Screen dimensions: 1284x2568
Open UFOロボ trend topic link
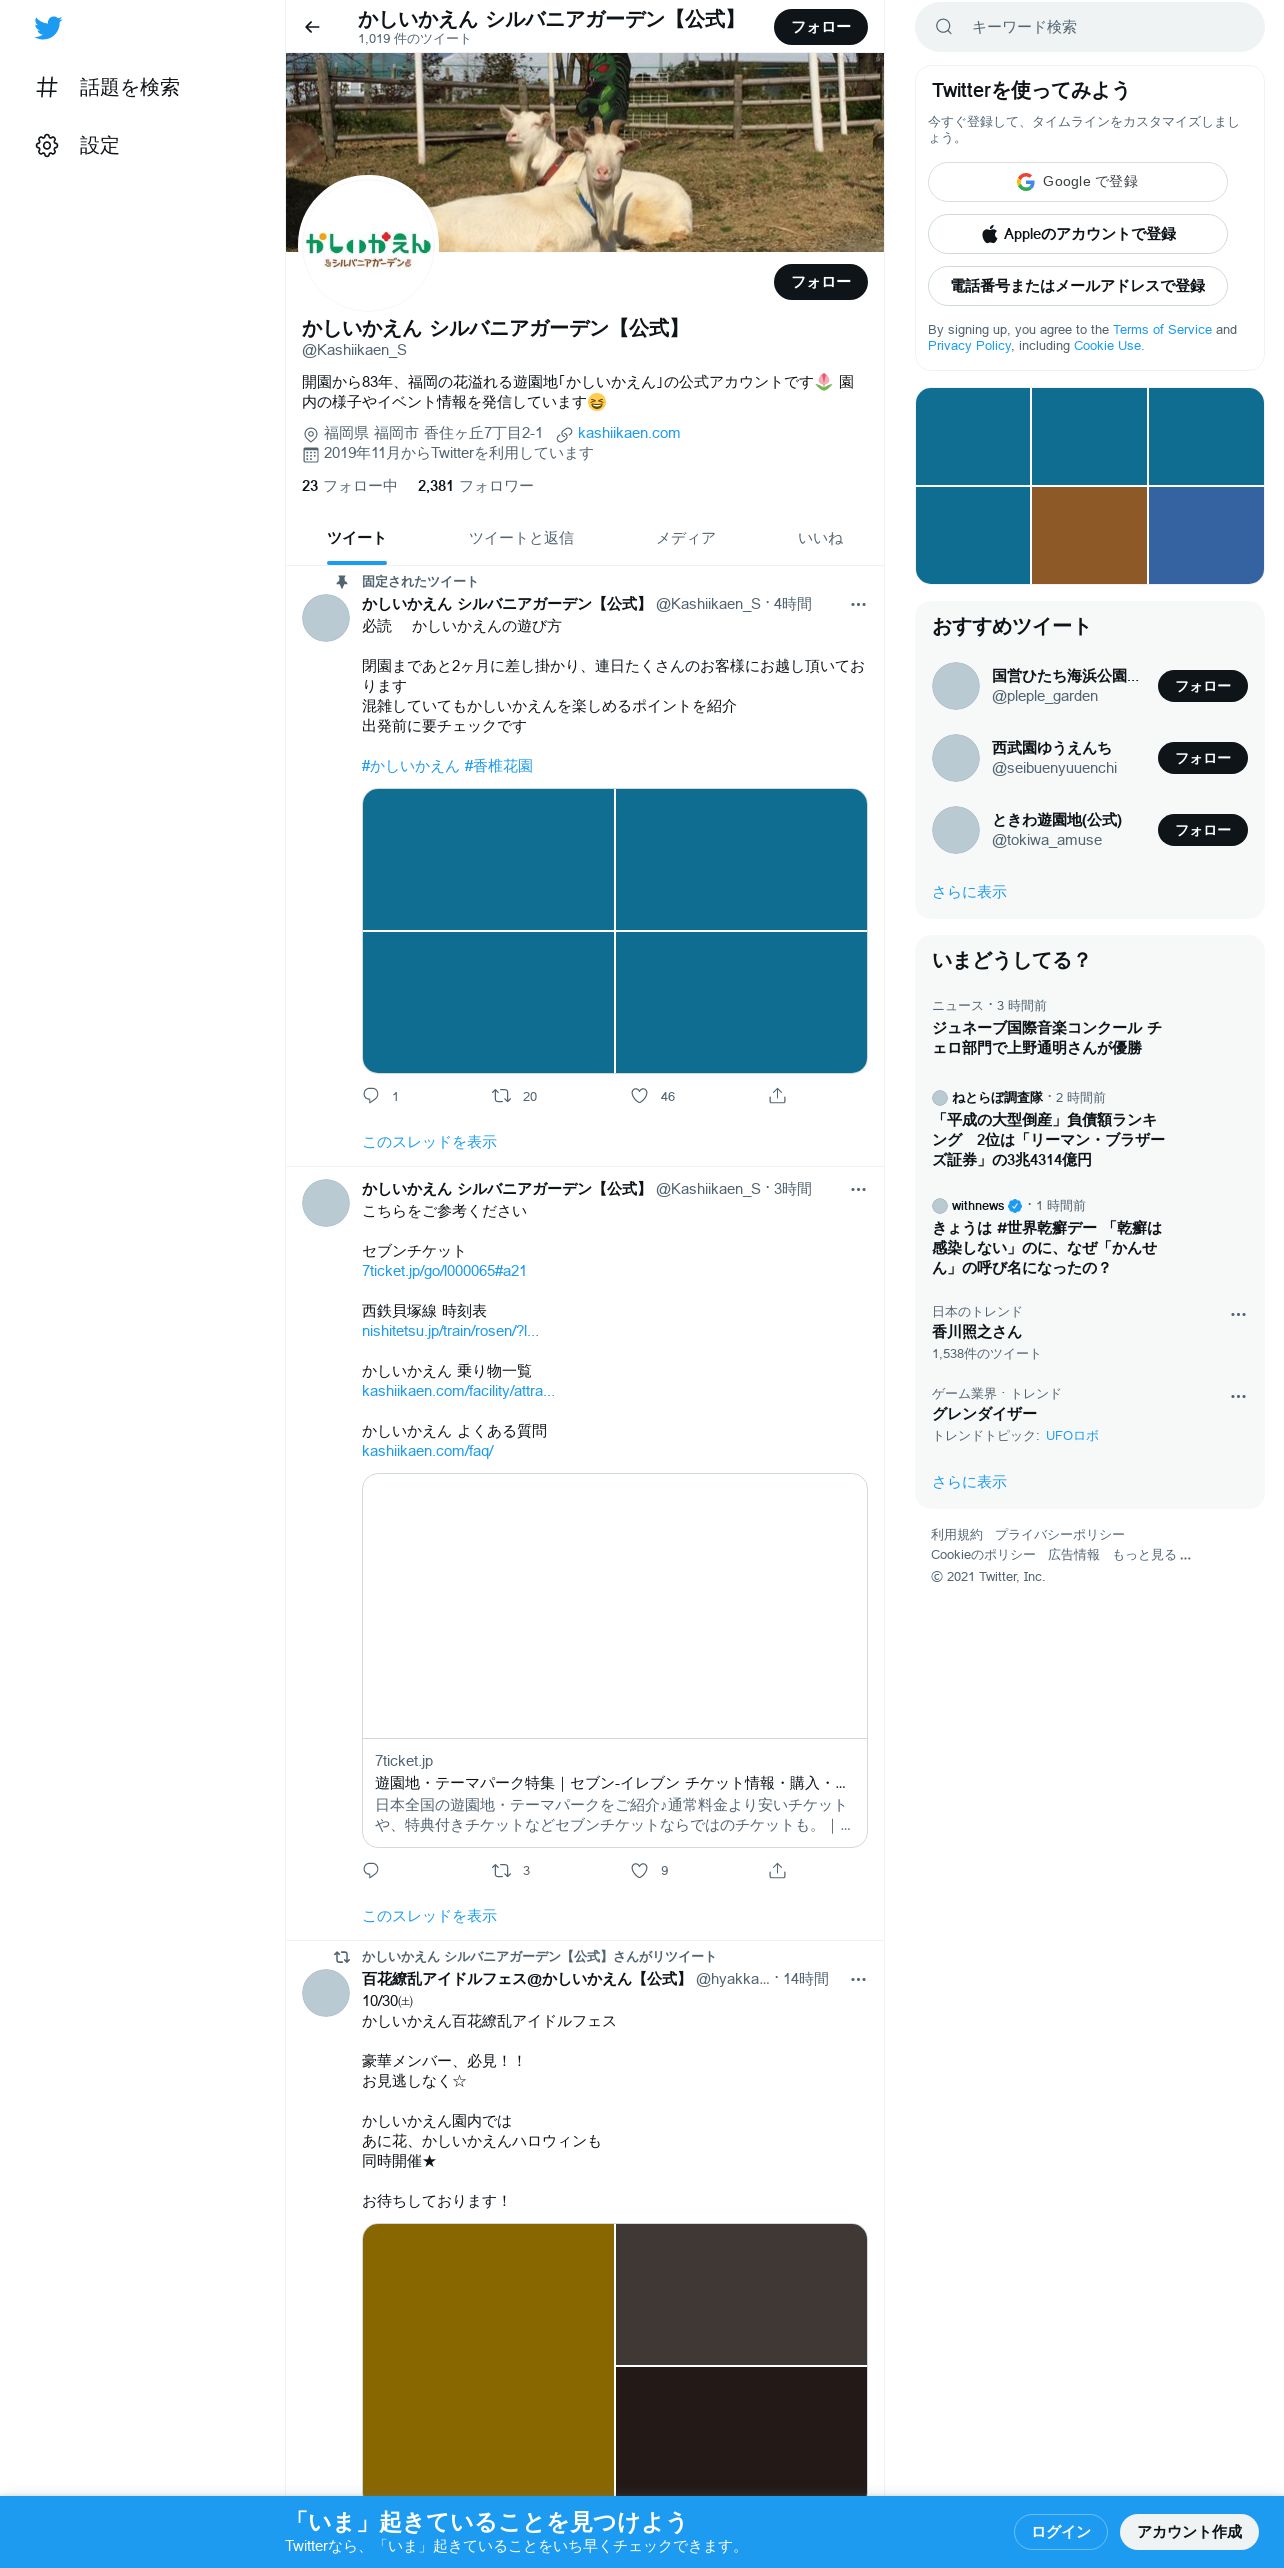click(1072, 1436)
